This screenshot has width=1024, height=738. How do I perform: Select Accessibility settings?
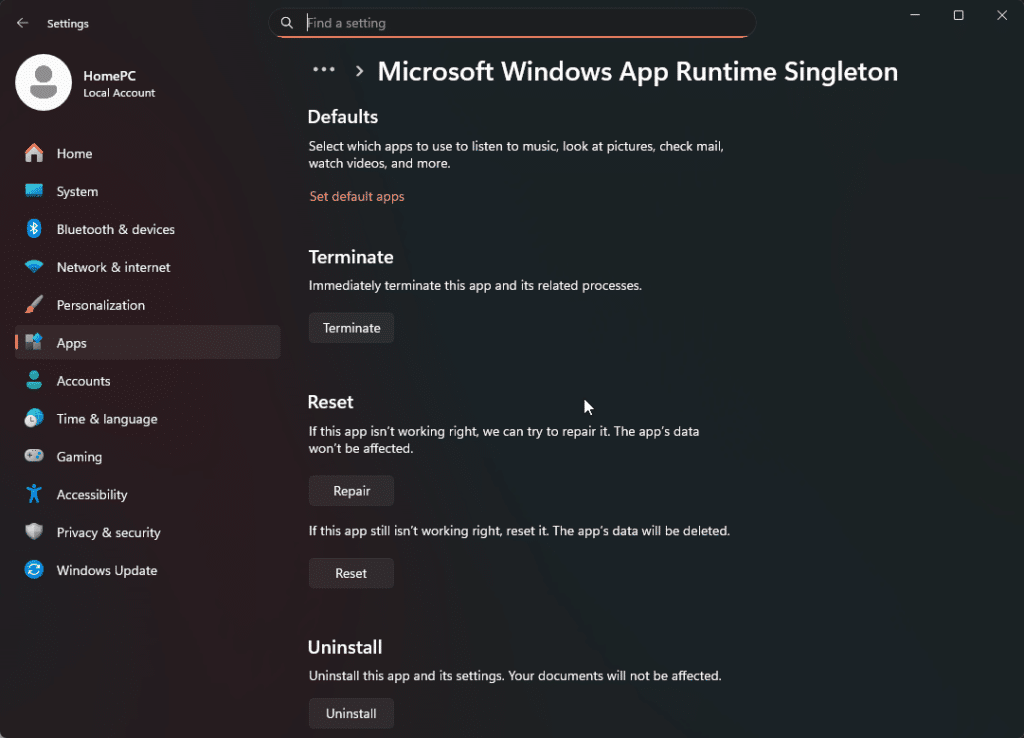click(148, 494)
